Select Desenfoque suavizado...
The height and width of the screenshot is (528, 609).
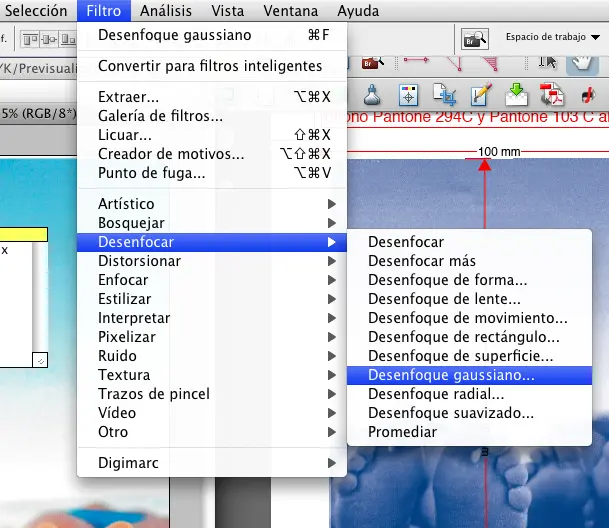[470, 413]
